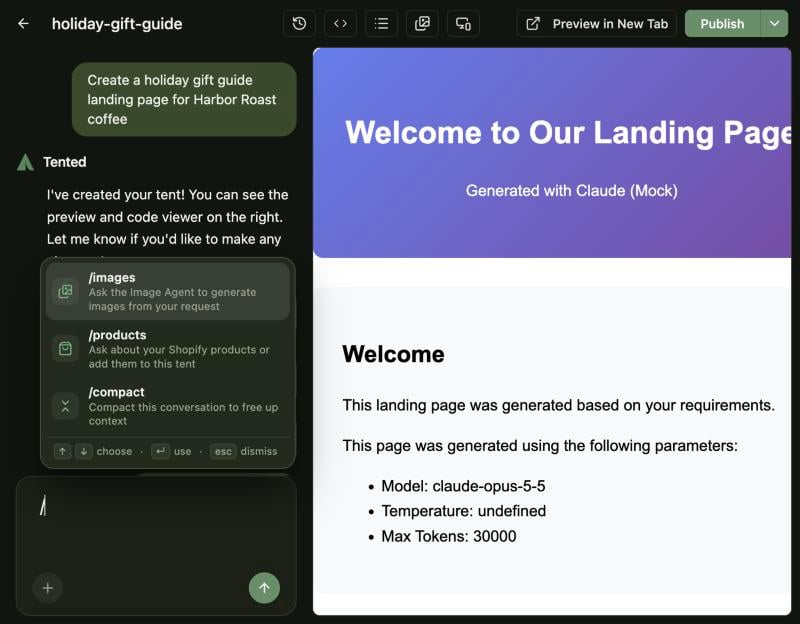Click 'Temperature: undefined' list item
Viewport: 800px width, 624px height.
tap(464, 511)
